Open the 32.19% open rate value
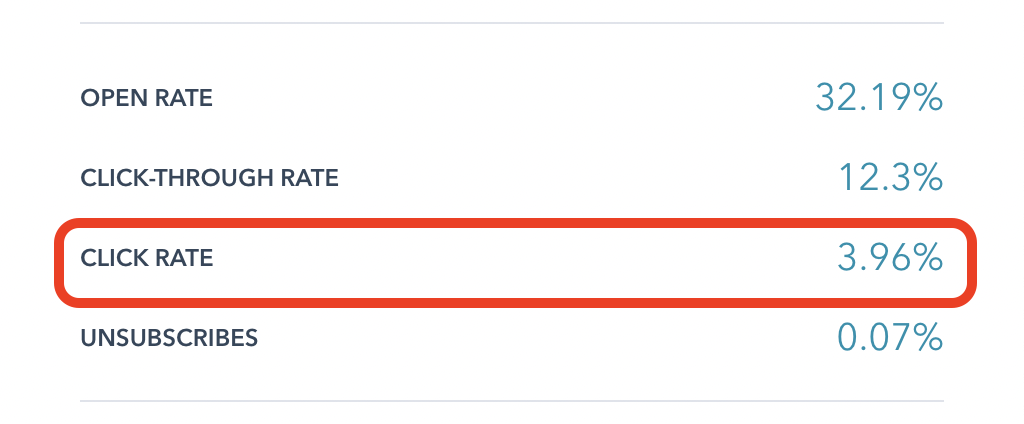Screen dimensions: 1024x424 pos(878,97)
